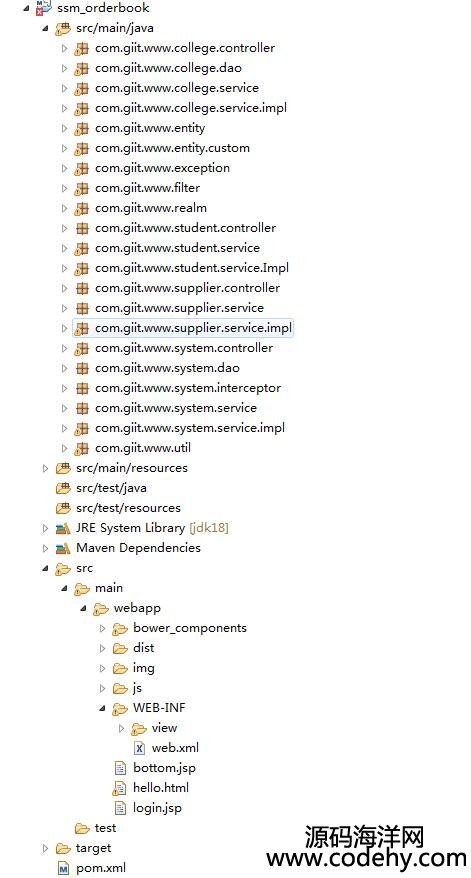Select com.giit.www.supplier.service.impl package
Viewport: 471px width, 878px height.
point(193,328)
